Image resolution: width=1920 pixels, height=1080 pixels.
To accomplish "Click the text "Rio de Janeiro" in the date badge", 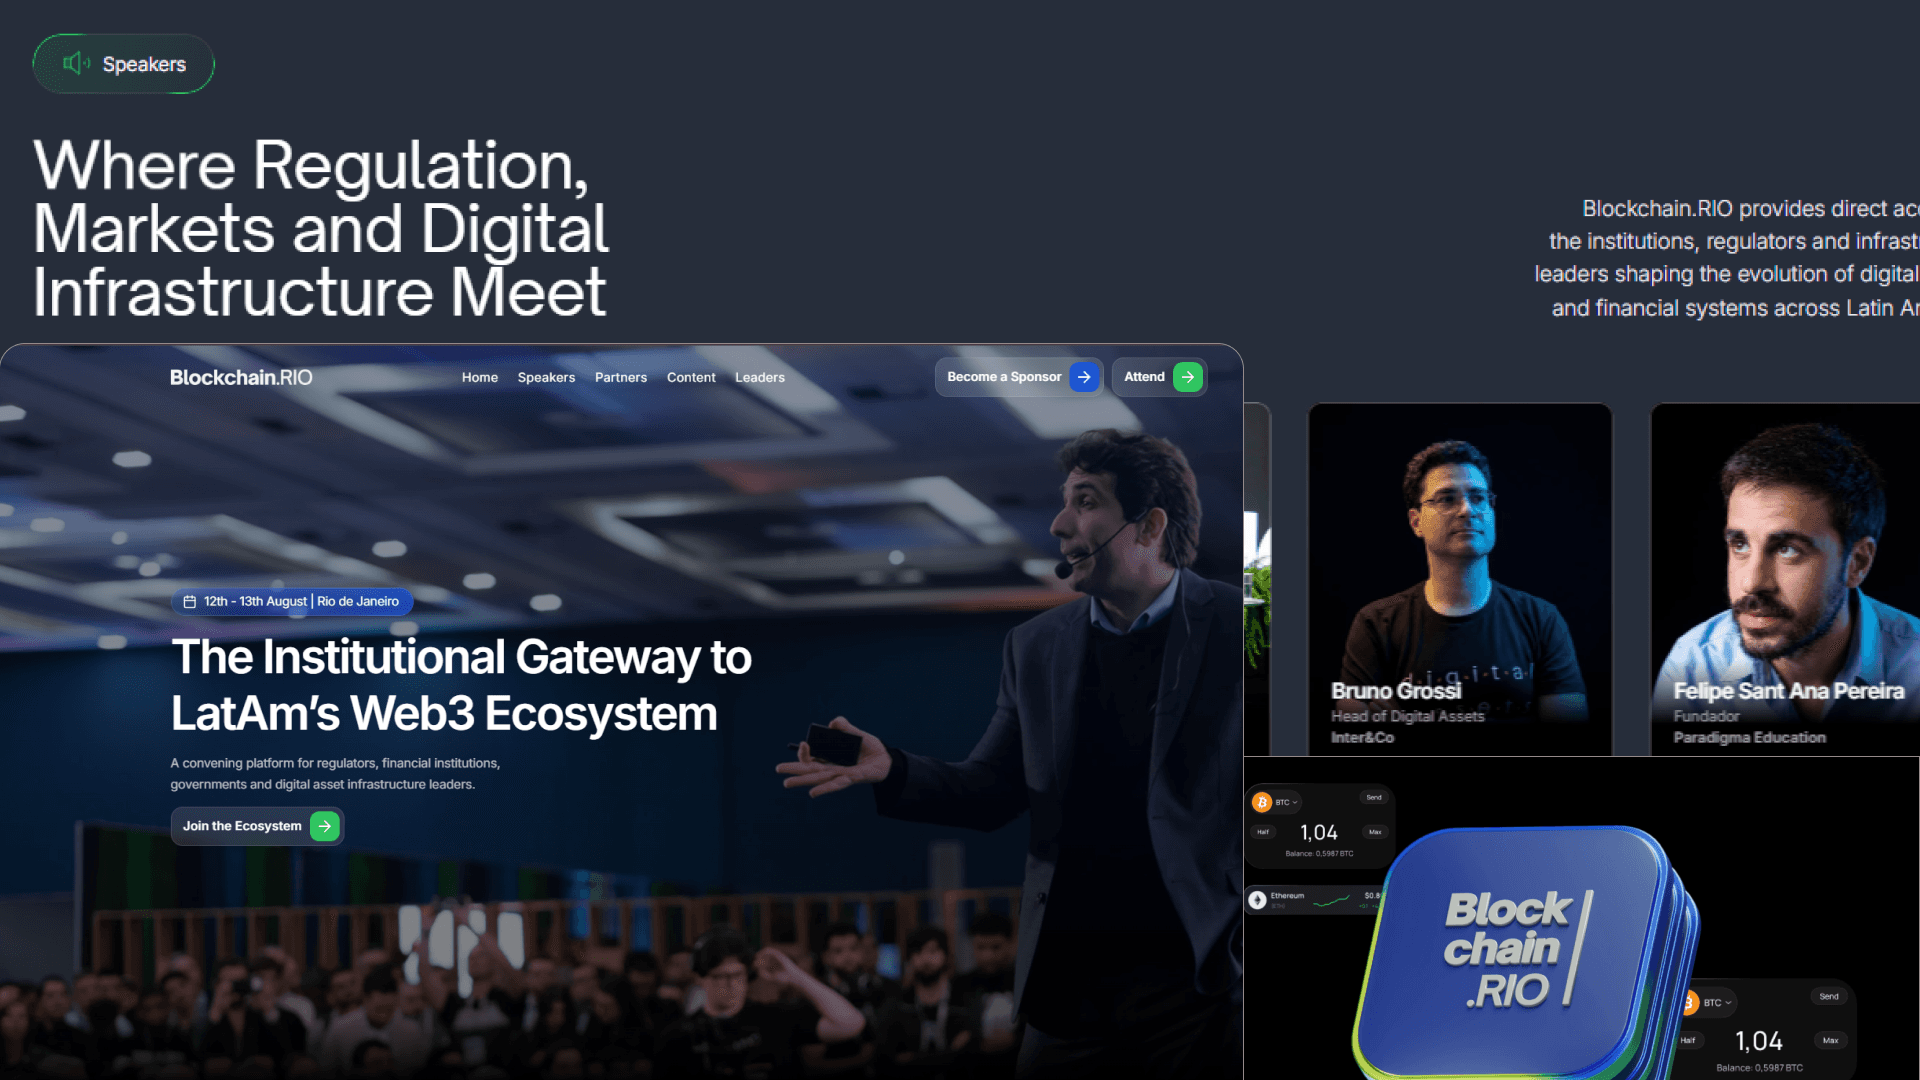I will click(x=358, y=601).
